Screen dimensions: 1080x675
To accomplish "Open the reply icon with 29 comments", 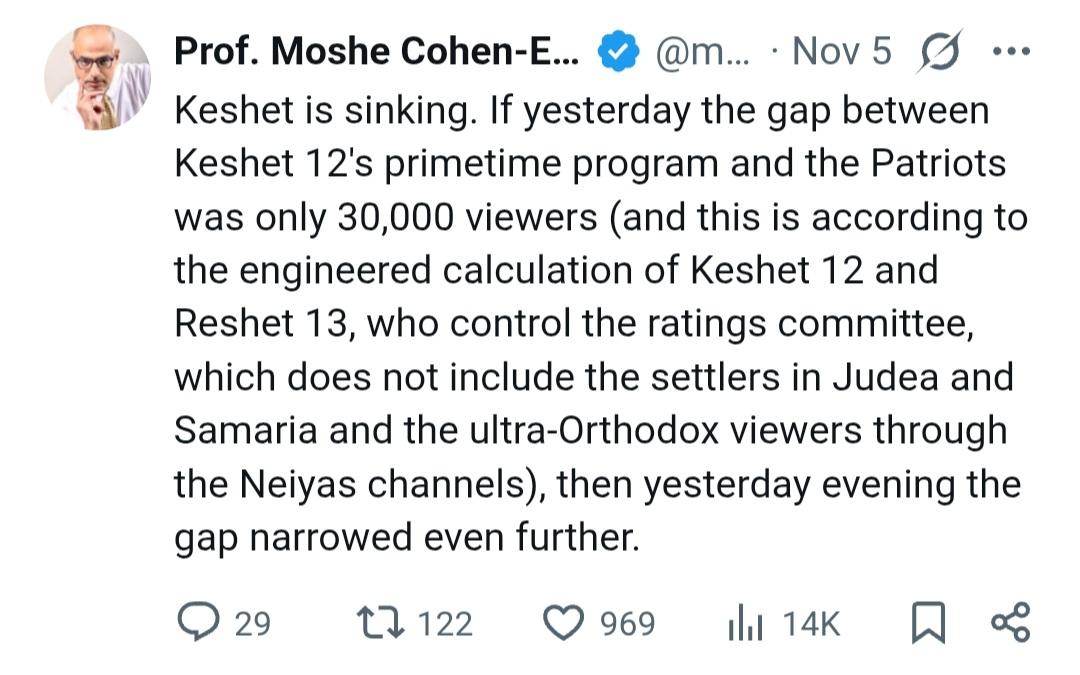I will point(197,623).
